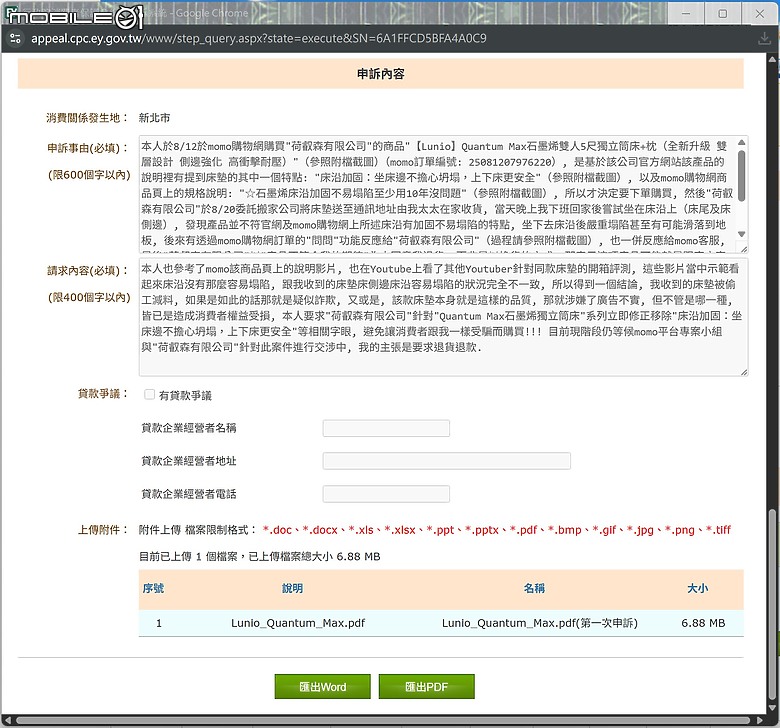Click the download icon in address bar

point(764,38)
